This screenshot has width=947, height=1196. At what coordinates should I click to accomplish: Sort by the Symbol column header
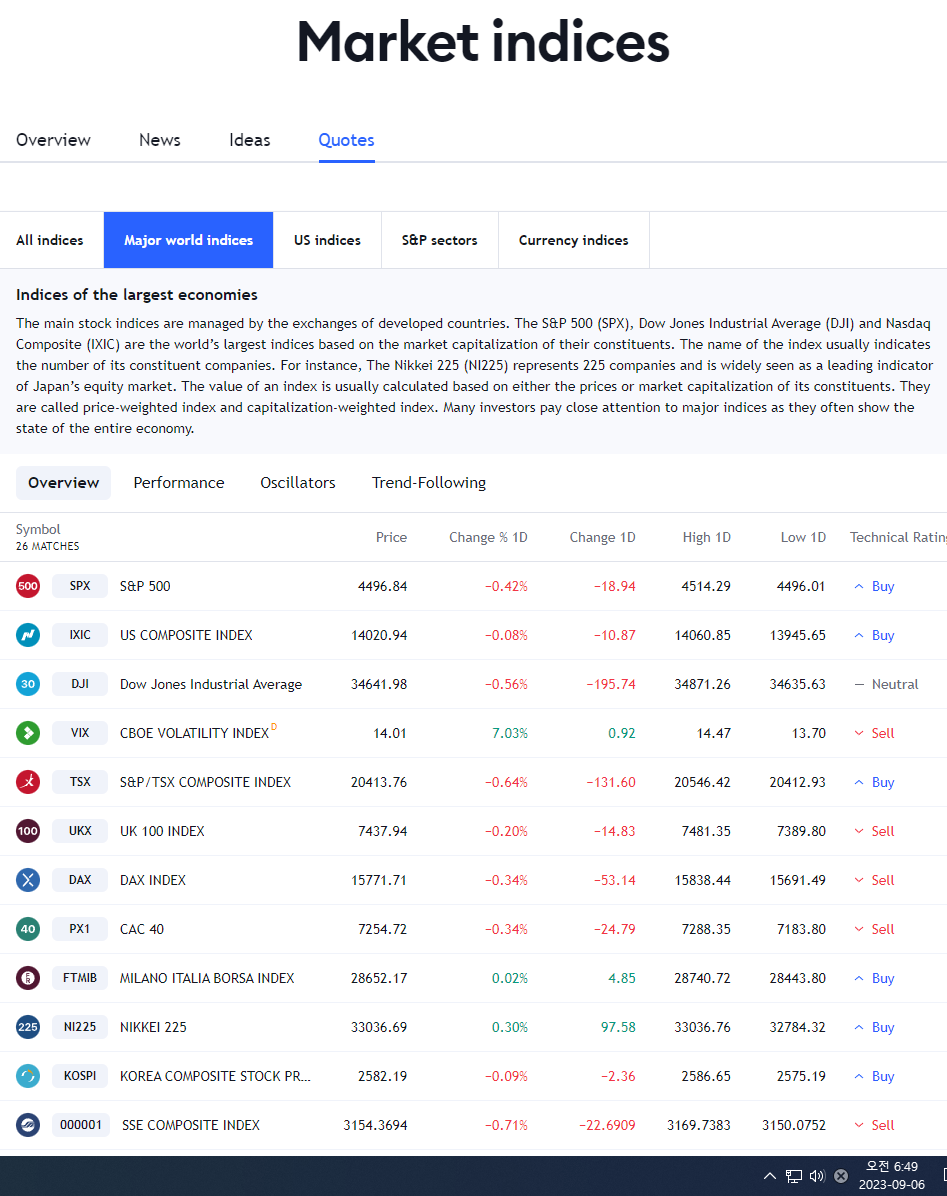pyautogui.click(x=38, y=529)
